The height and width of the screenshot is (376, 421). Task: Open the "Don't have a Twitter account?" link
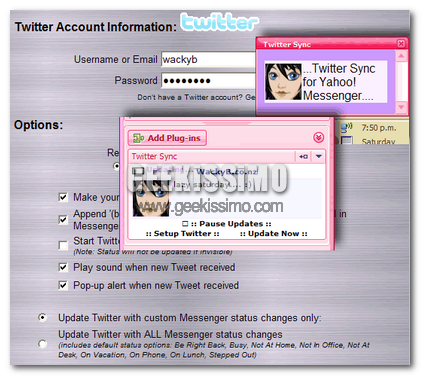tap(196, 97)
